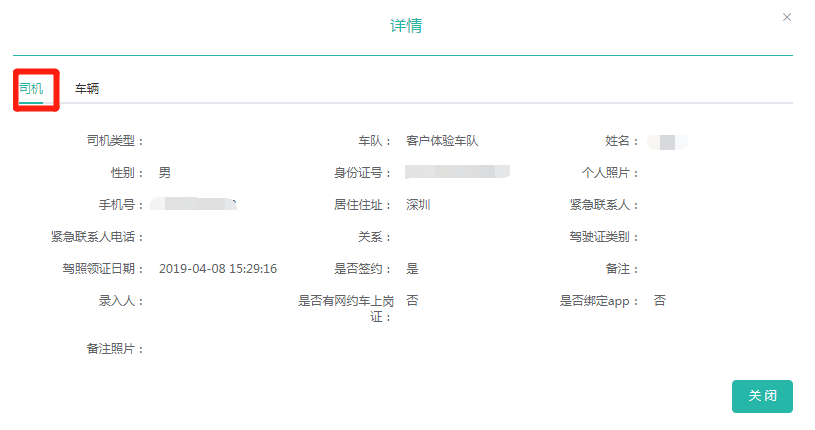Image resolution: width=815 pixels, height=430 pixels.
Task: Click the license date 2019-04-08 15:29:16
Action: point(218,269)
